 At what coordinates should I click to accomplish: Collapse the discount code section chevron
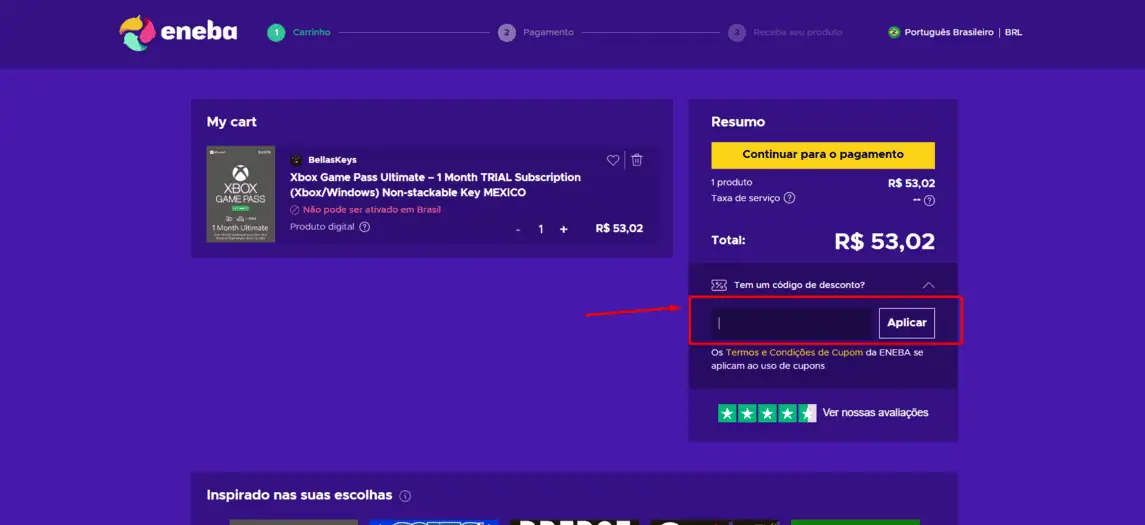(928, 286)
